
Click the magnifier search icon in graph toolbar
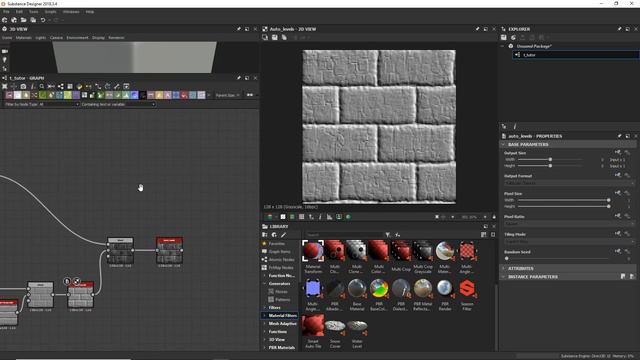[42, 87]
